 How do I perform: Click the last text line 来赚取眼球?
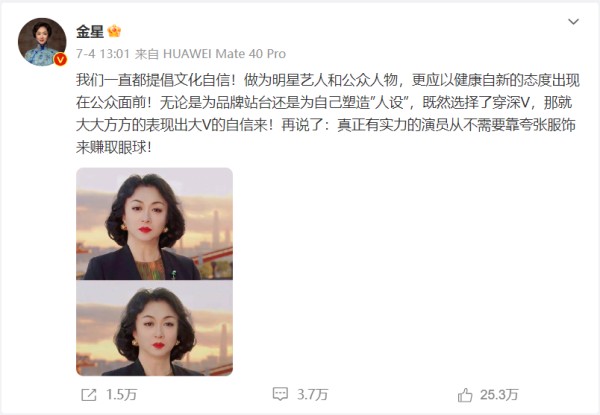114,148
